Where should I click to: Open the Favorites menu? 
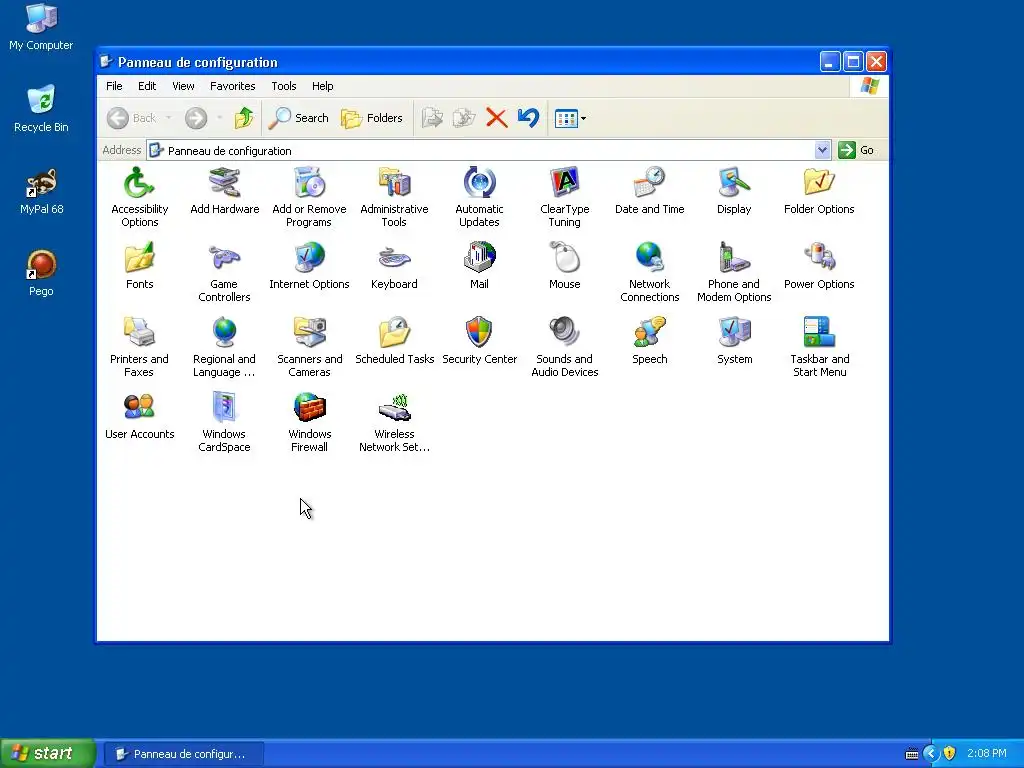[232, 86]
